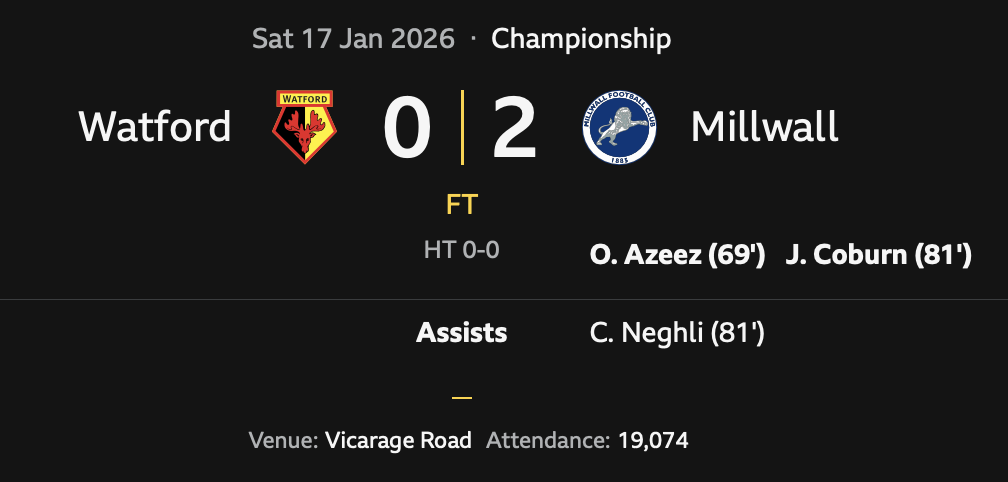Viewport: 1008px width, 482px height.
Task: Select goalscorer J. Coburn (81')
Action: 878,256
